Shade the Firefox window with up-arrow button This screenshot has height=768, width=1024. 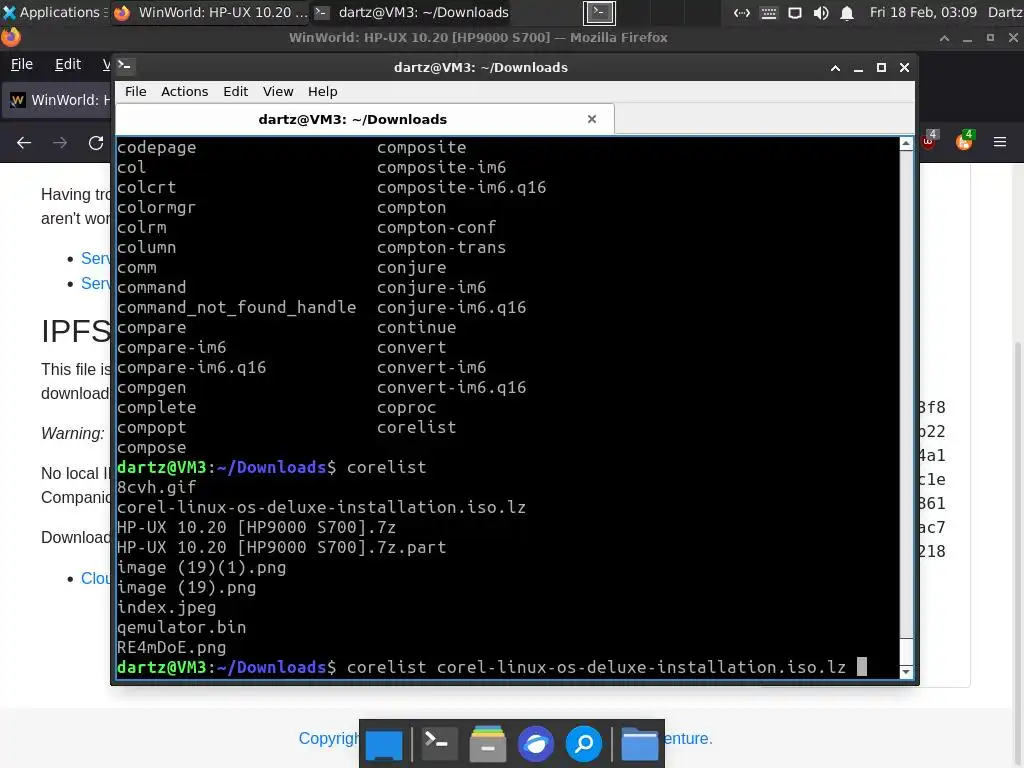pyautogui.click(x=944, y=38)
